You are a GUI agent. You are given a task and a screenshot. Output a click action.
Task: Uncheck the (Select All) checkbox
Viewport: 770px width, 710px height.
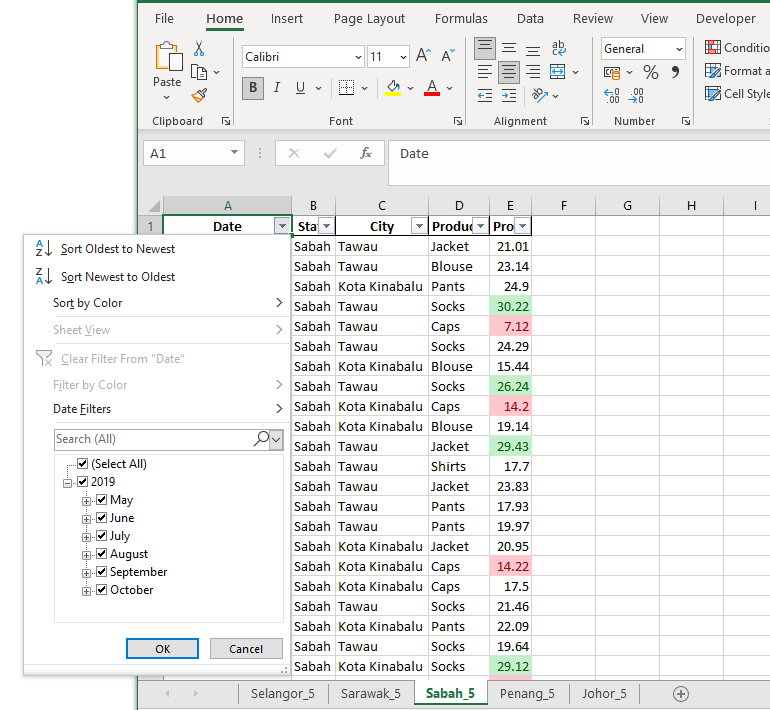click(83, 464)
